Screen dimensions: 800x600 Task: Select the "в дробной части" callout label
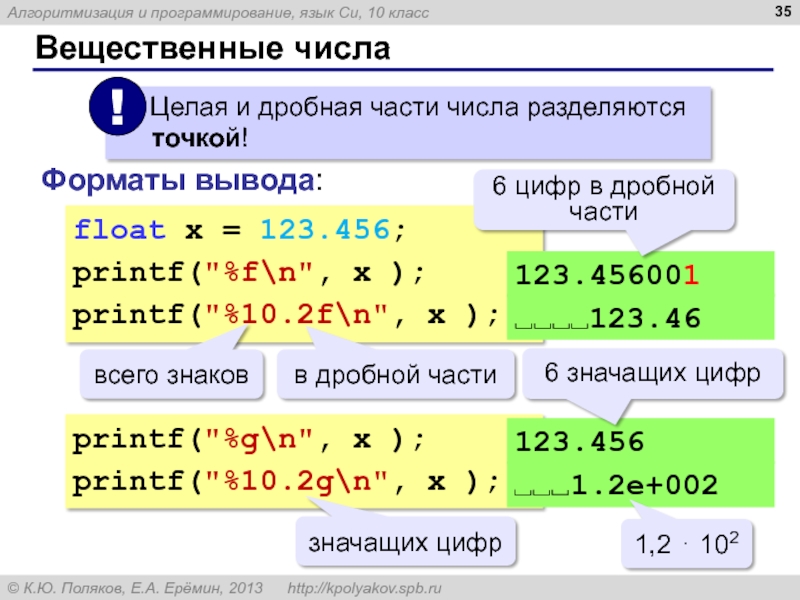click(x=395, y=376)
